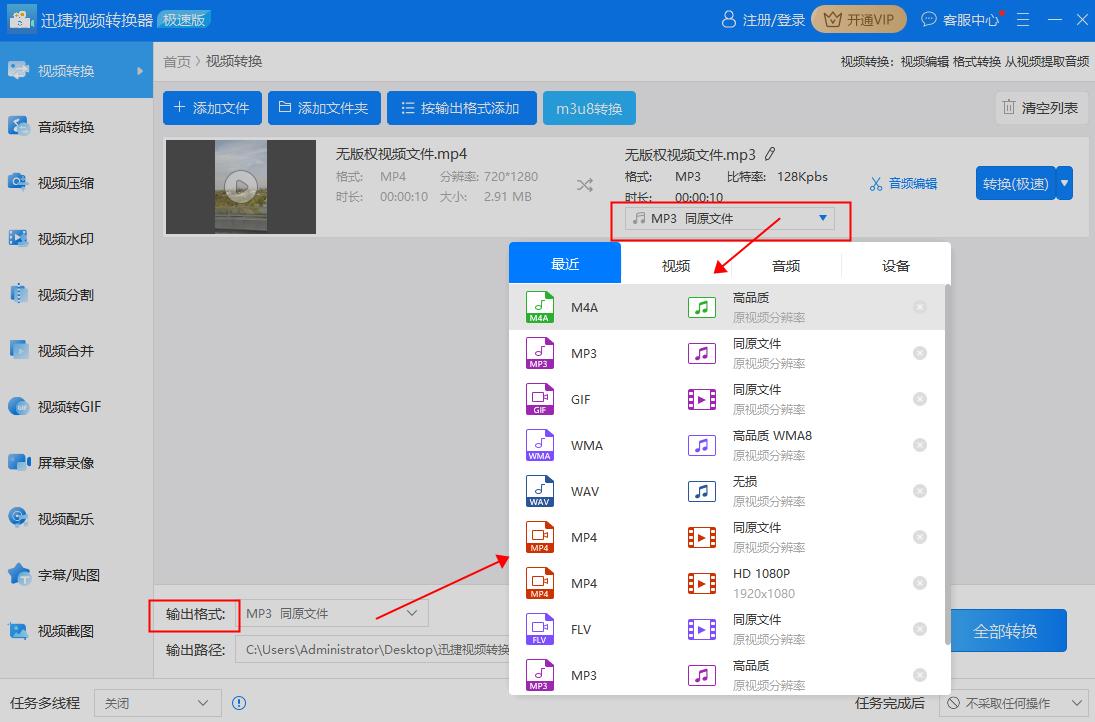Screen dimensions: 1095x722
Task: Start conversion with 转换(极速)
Action: (1014, 183)
